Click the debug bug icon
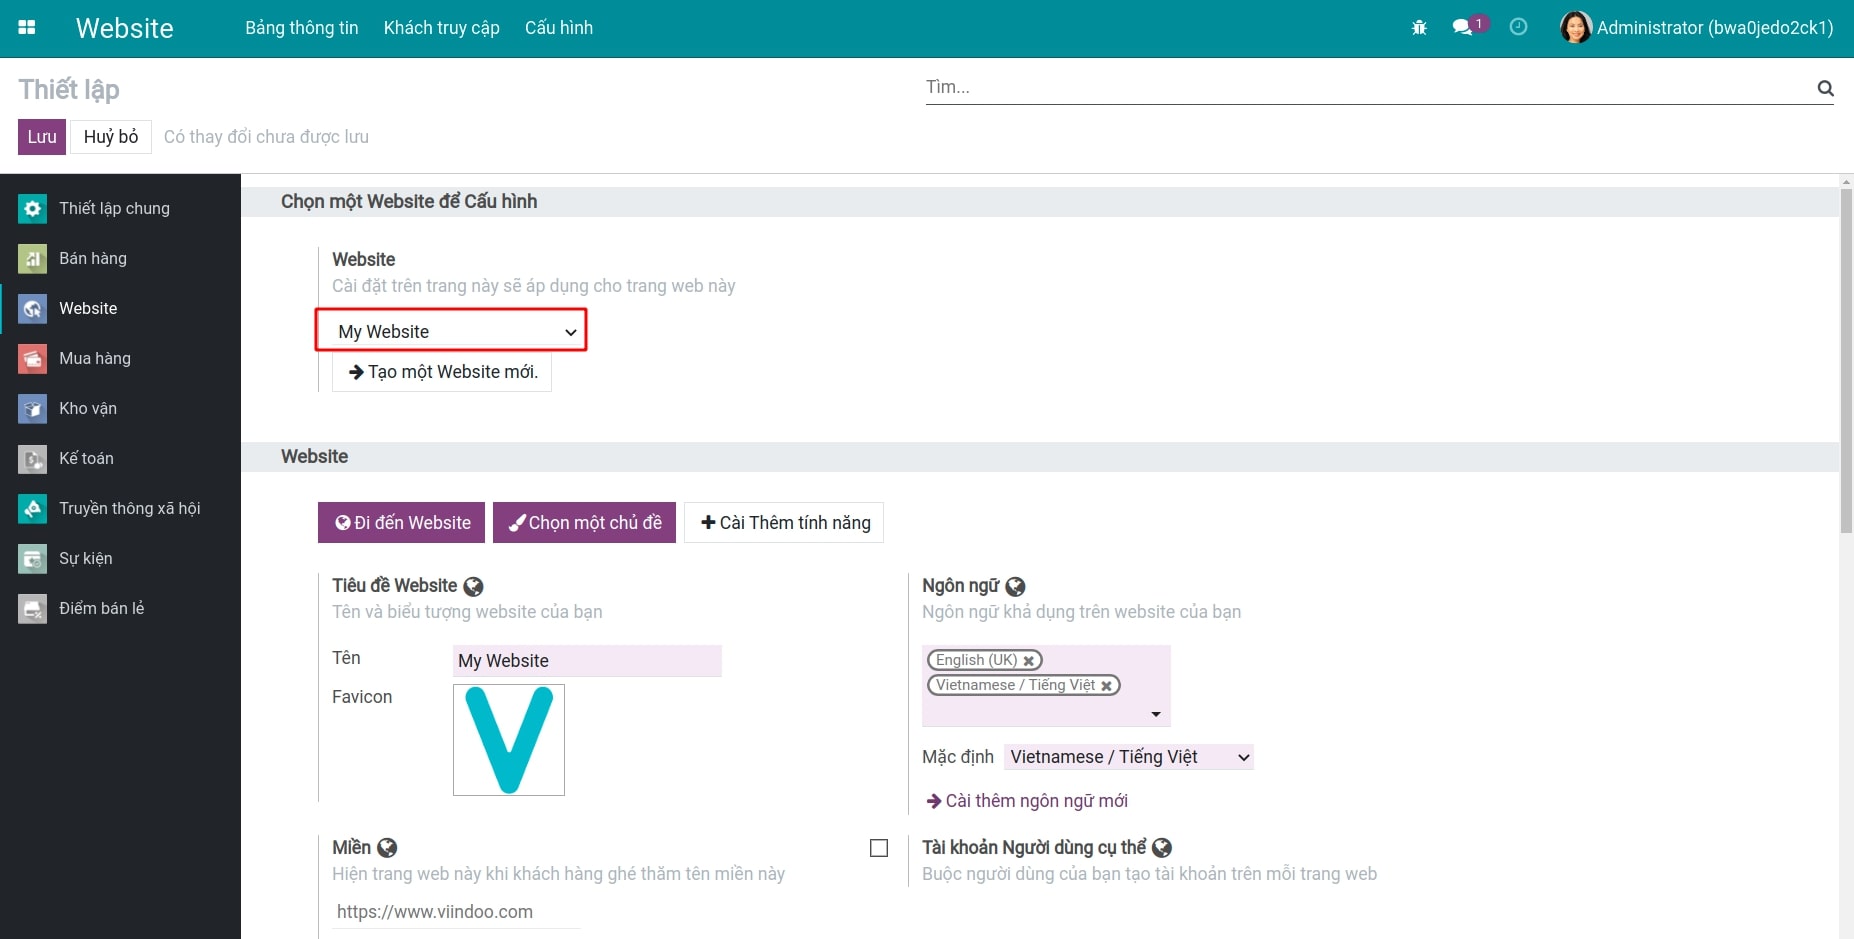The image size is (1854, 939). click(x=1419, y=27)
